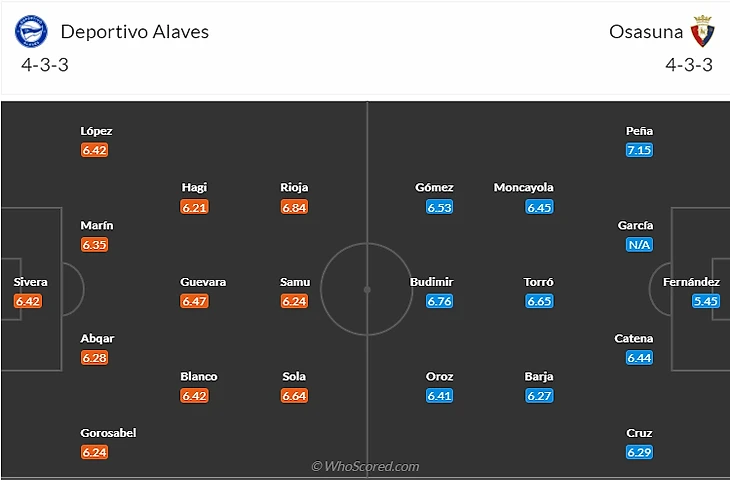Select Fernández's 5.45 rating badge
Image resolution: width=730 pixels, height=480 pixels.
click(x=705, y=301)
